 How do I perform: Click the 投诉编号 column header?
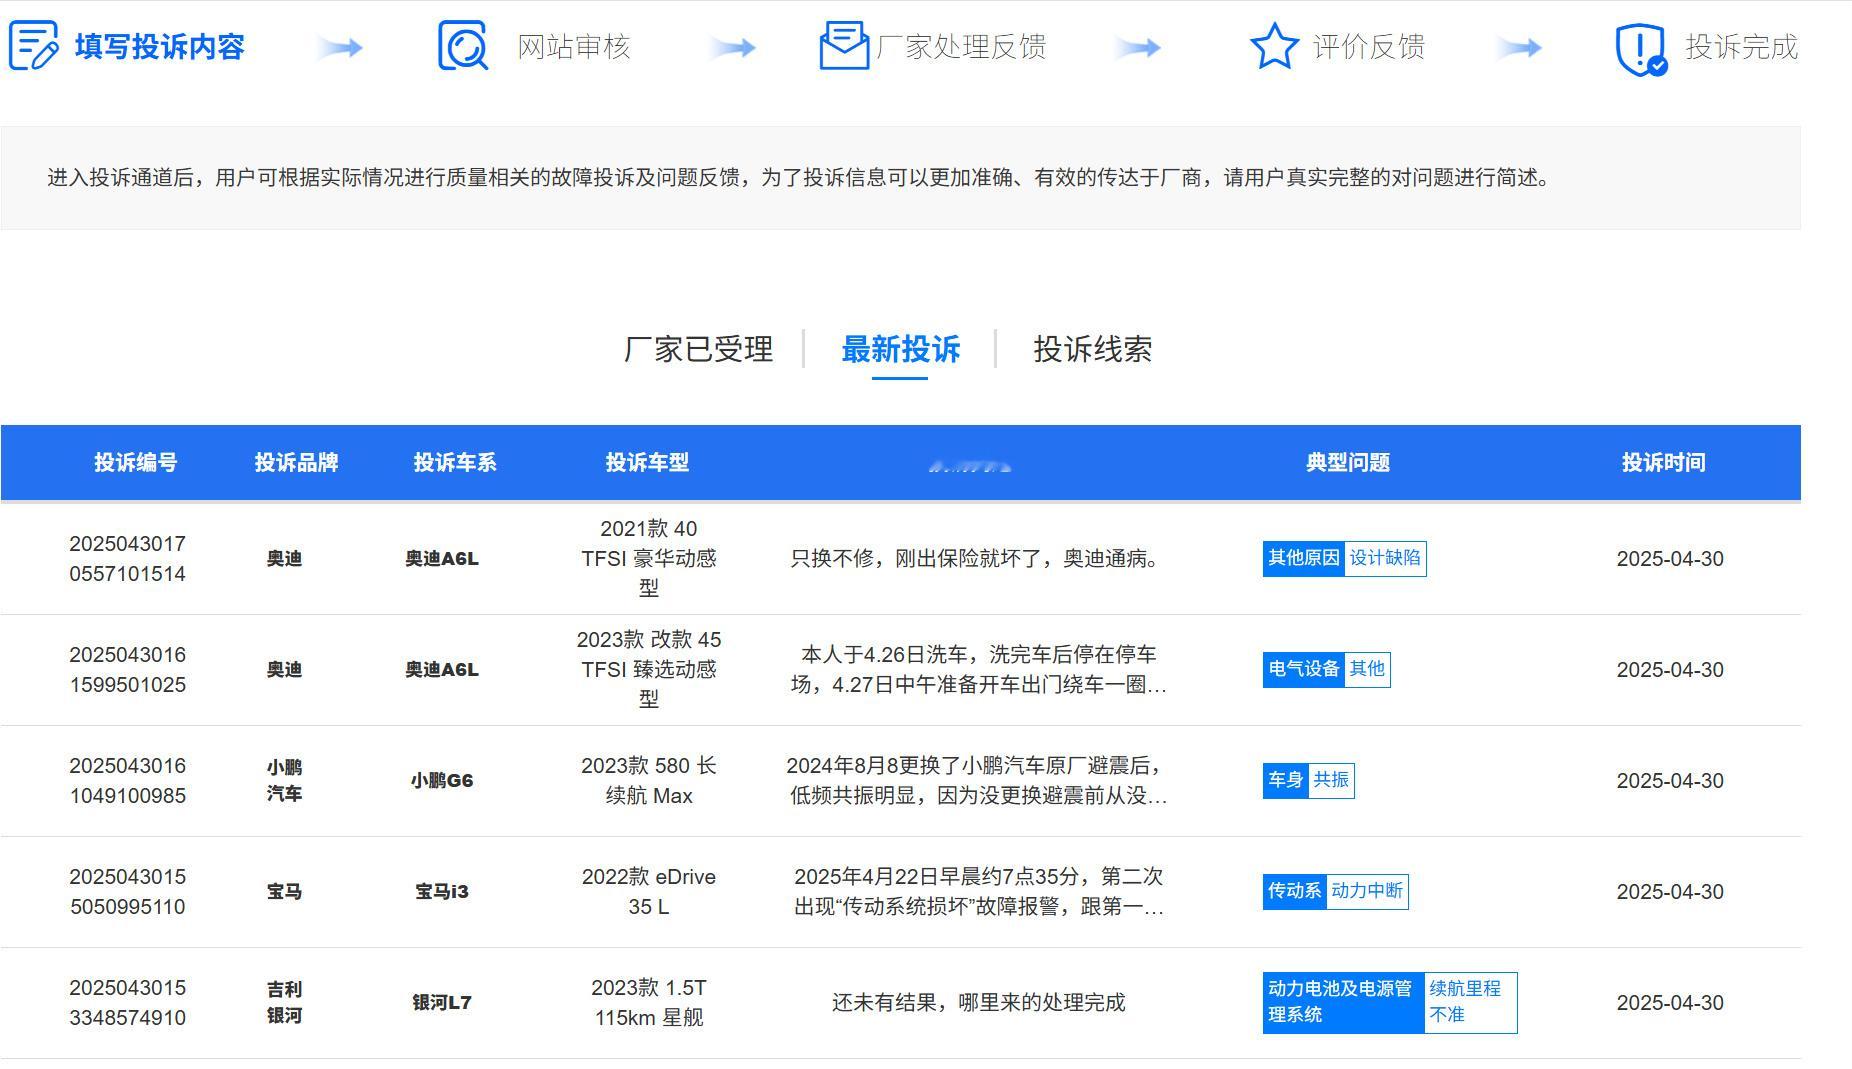[136, 462]
